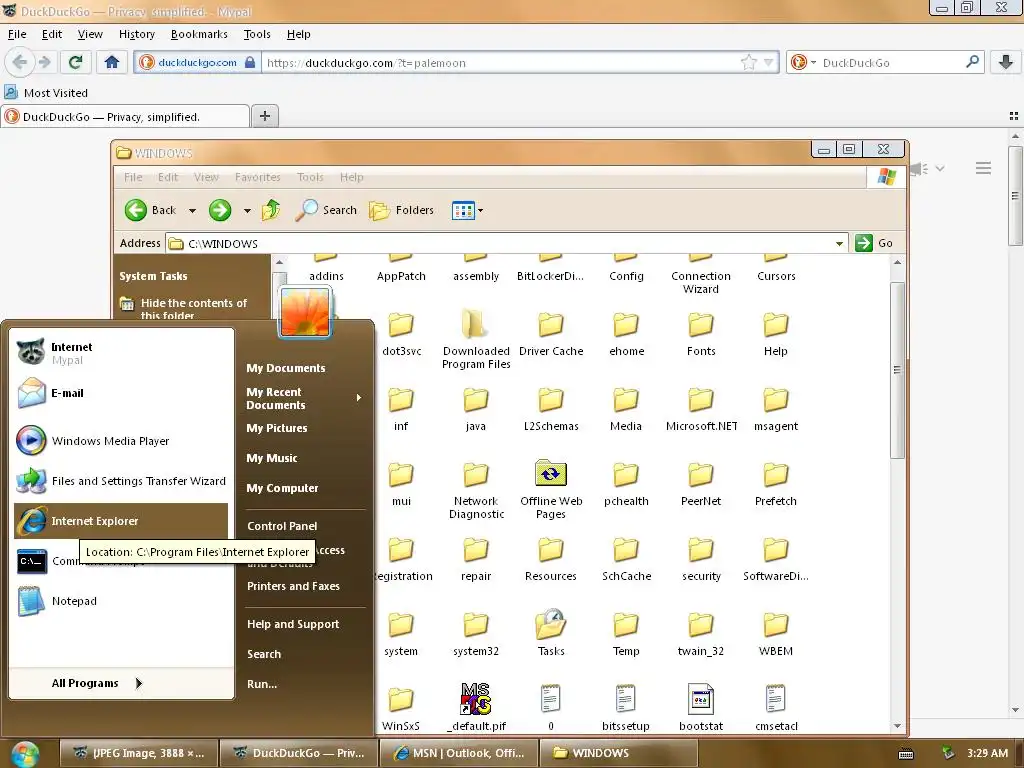Image resolution: width=1024 pixels, height=768 pixels.
Task: Switch to MSN Outlook taskbar button
Action: (x=459, y=753)
